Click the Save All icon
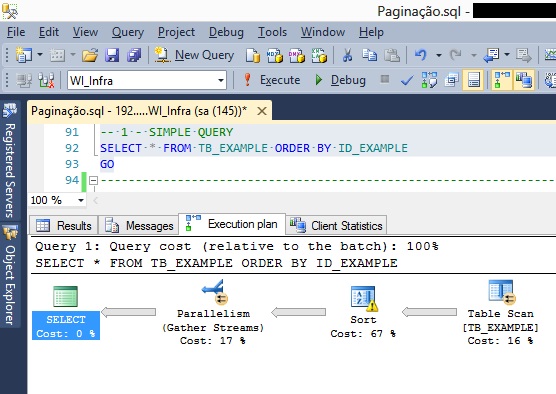Screen dimensions: 556x394 click(134, 55)
